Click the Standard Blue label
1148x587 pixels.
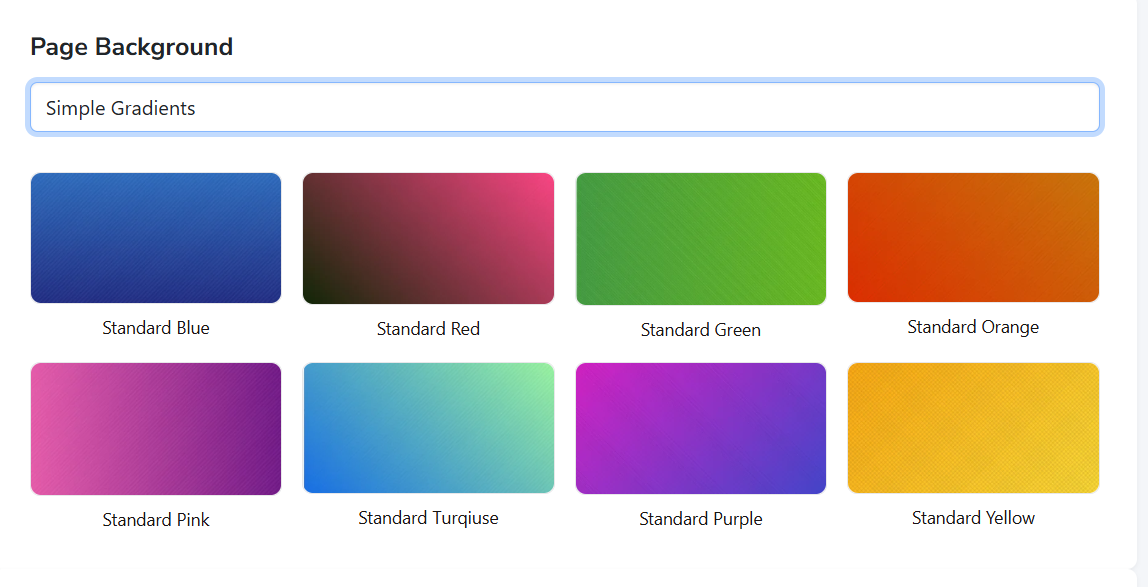click(x=156, y=328)
